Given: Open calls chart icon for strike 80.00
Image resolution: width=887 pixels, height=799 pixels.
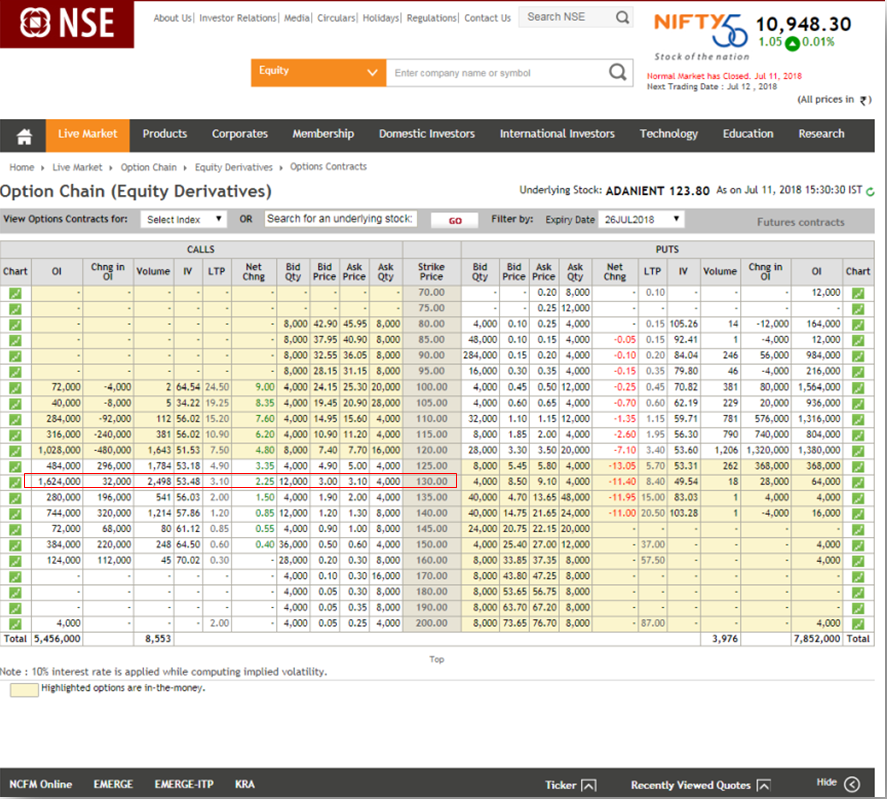Looking at the screenshot, I should [x=15, y=325].
